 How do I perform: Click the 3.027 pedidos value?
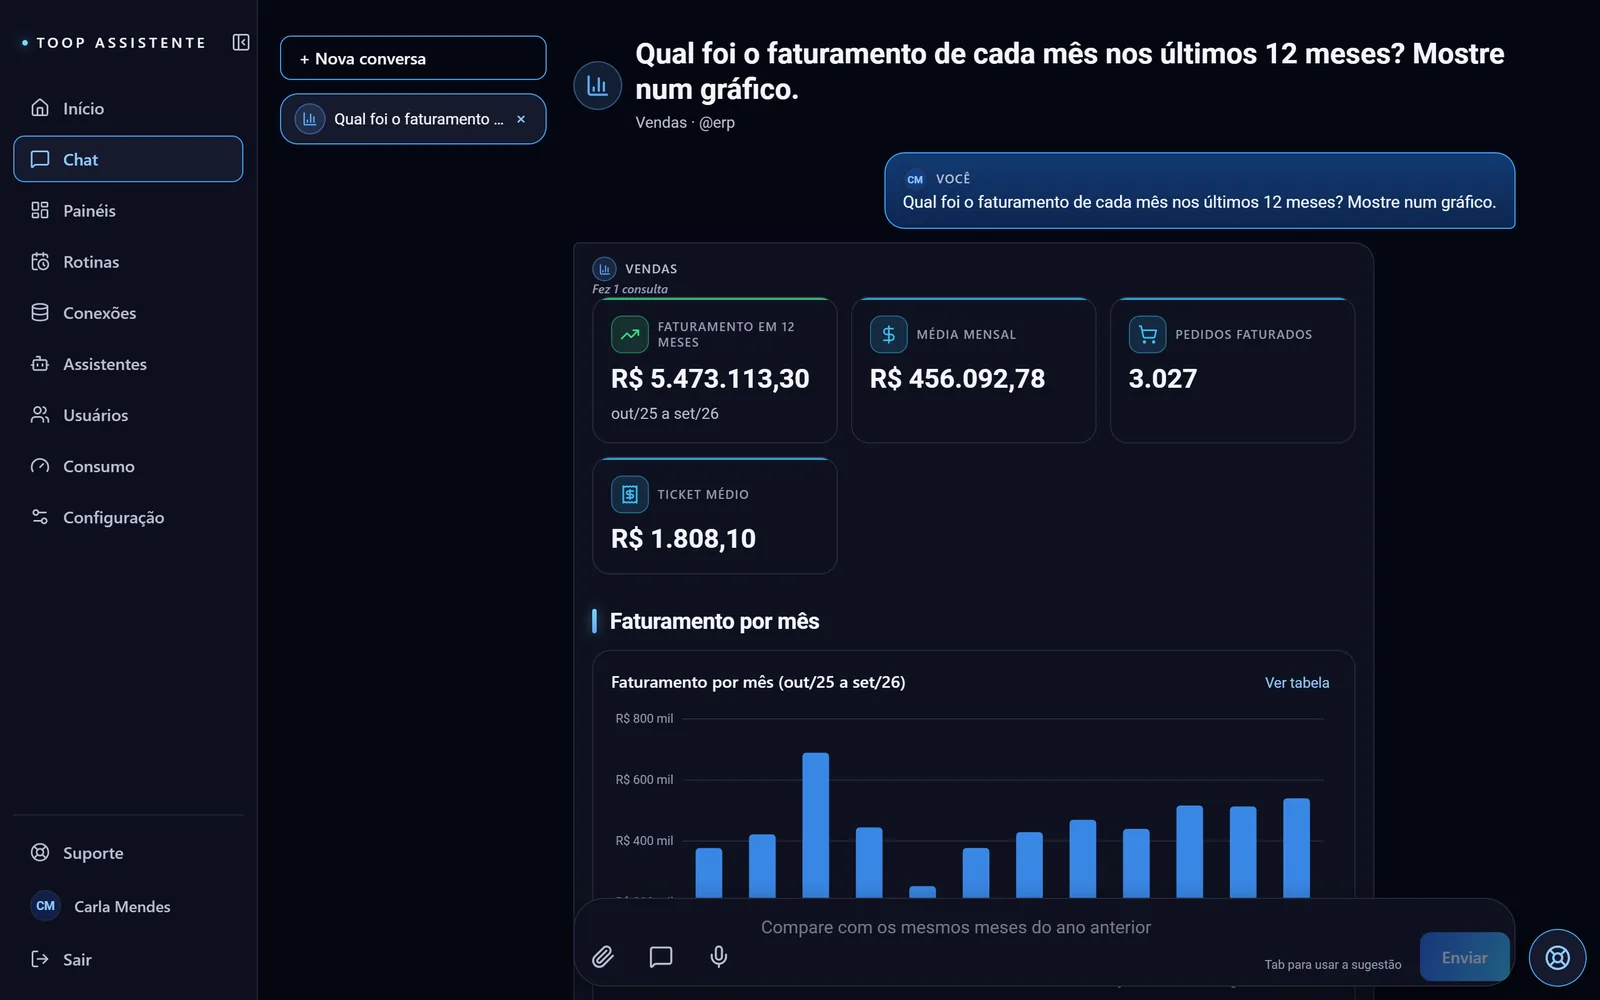[x=1162, y=378]
